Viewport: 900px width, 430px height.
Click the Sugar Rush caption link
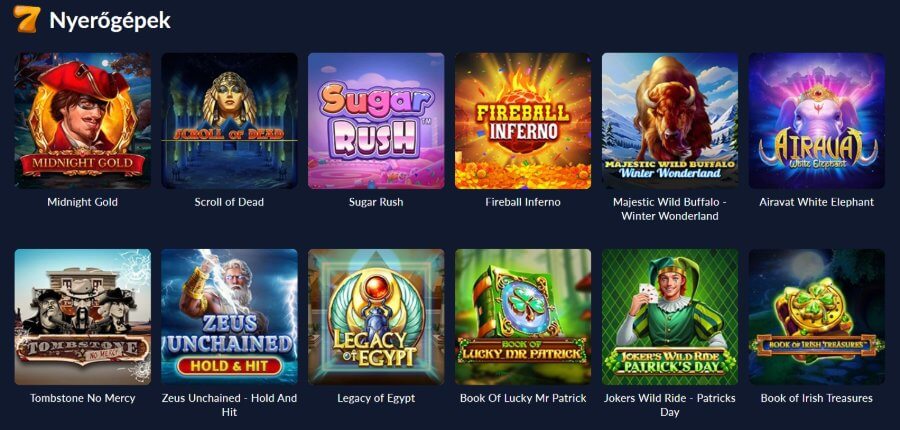[x=376, y=202]
